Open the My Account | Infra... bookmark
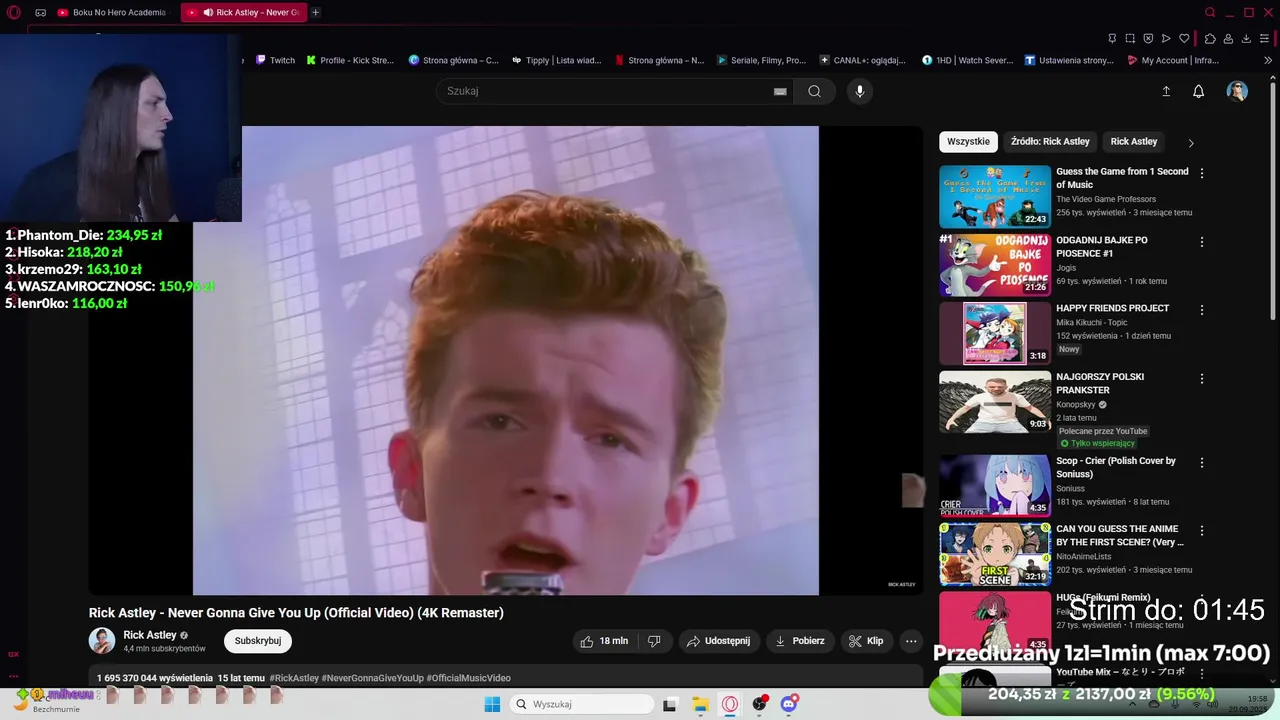The image size is (1280, 720). point(1172,60)
